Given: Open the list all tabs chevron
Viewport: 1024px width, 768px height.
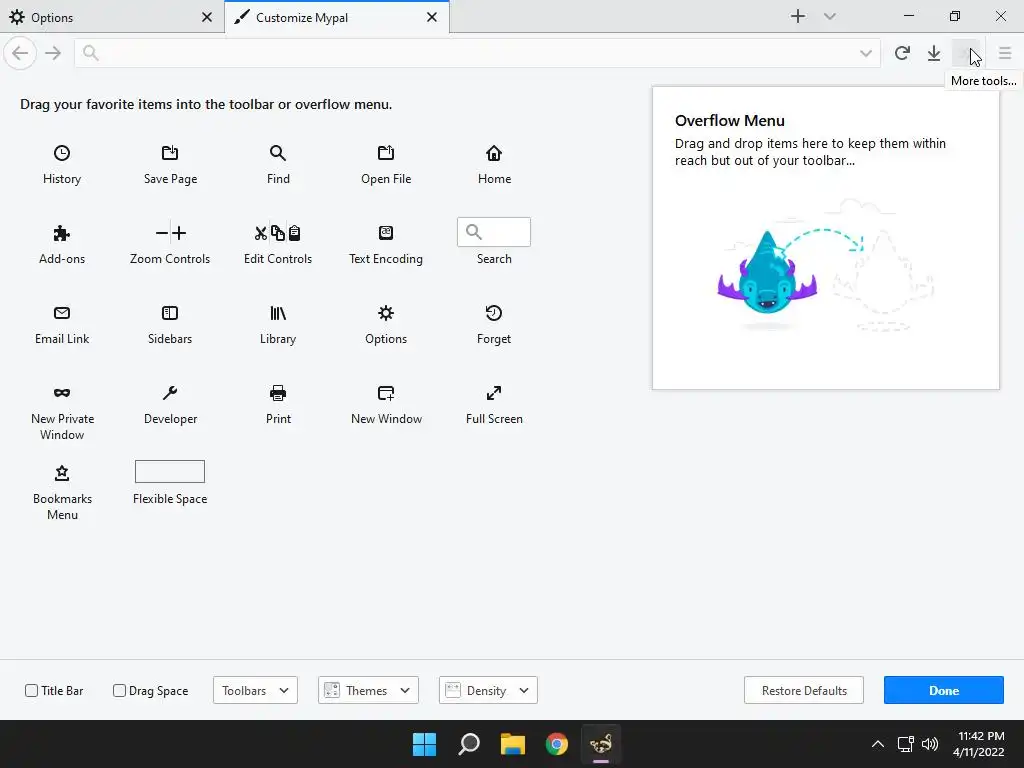Looking at the screenshot, I should 829,16.
